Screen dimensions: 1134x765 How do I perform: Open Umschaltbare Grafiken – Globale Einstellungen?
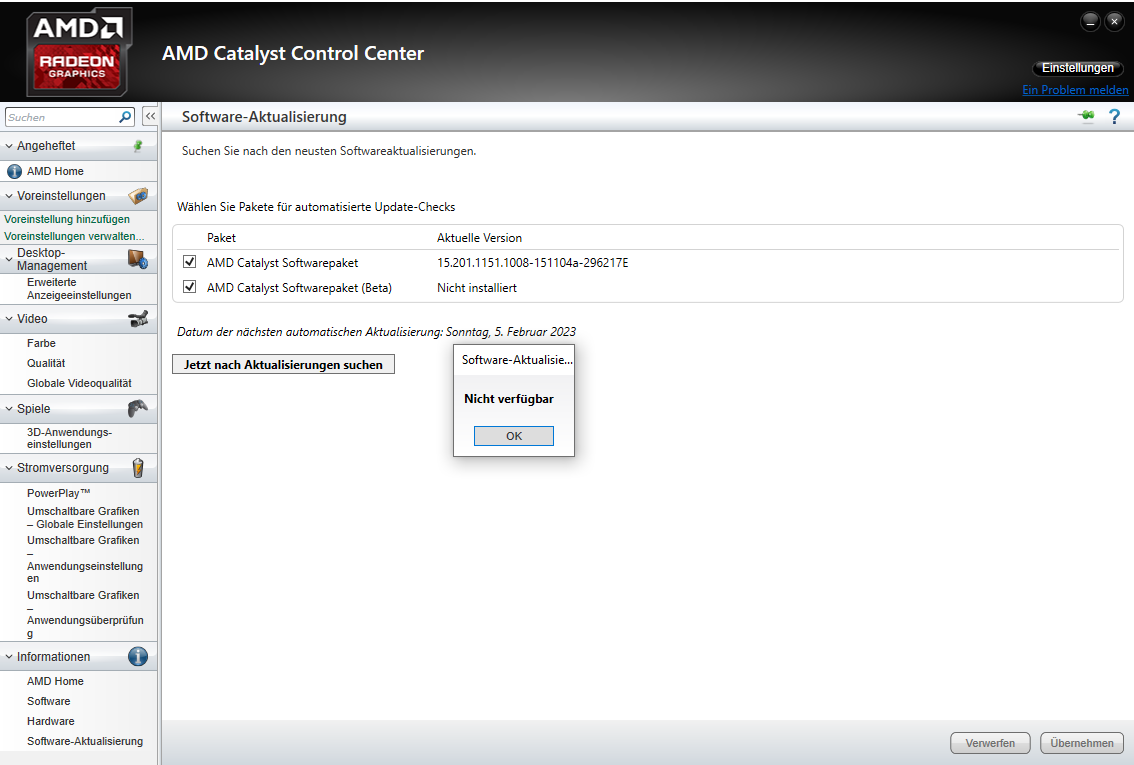point(85,518)
